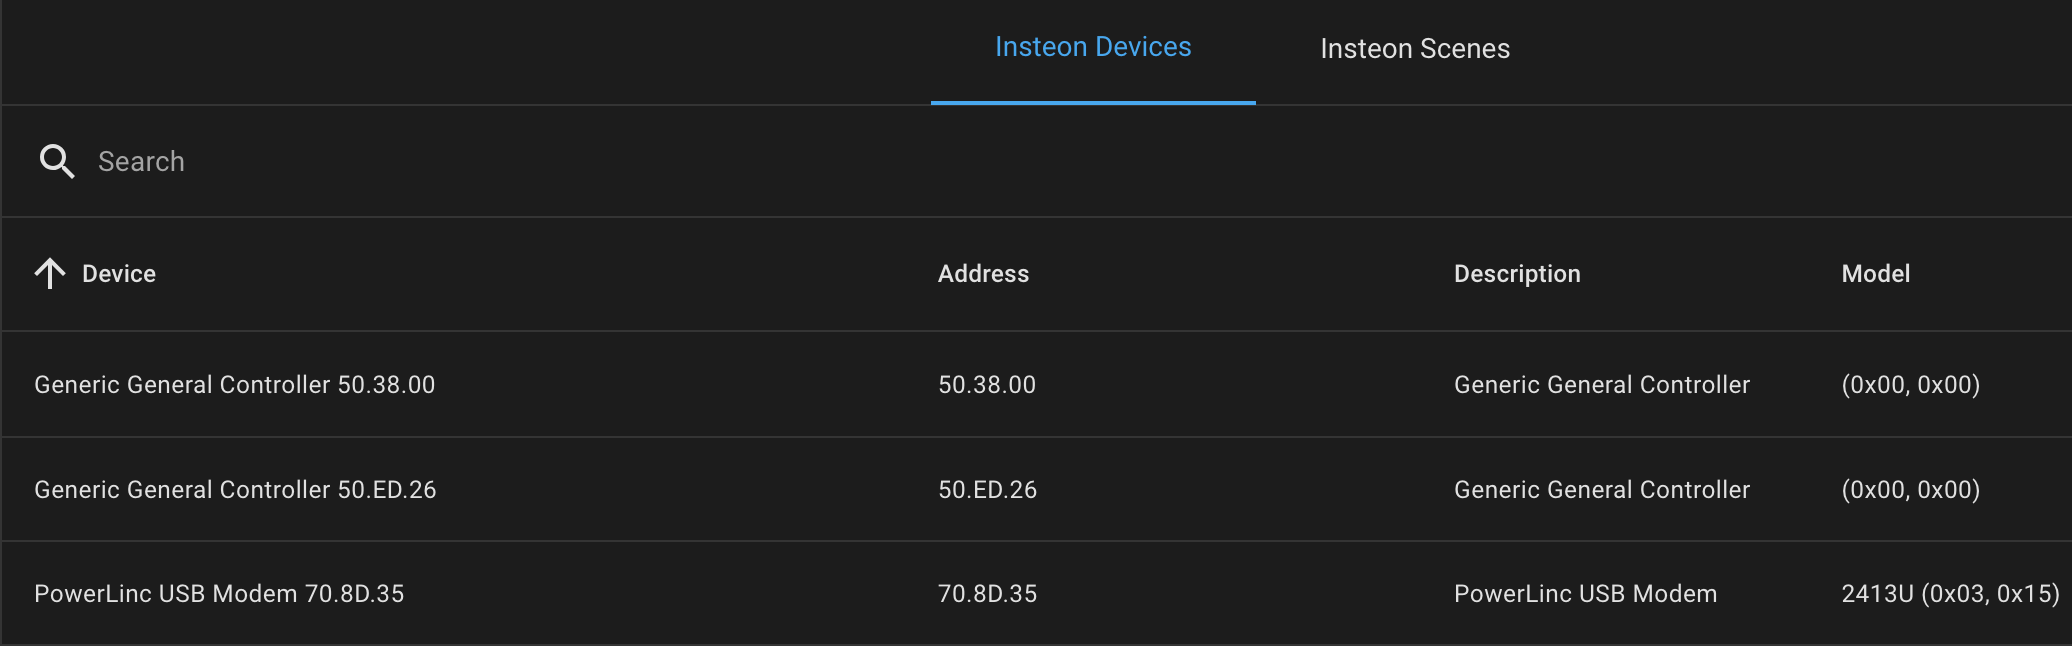Switch to the Insteon Scenes tab
The image size is (2072, 646).
point(1414,47)
